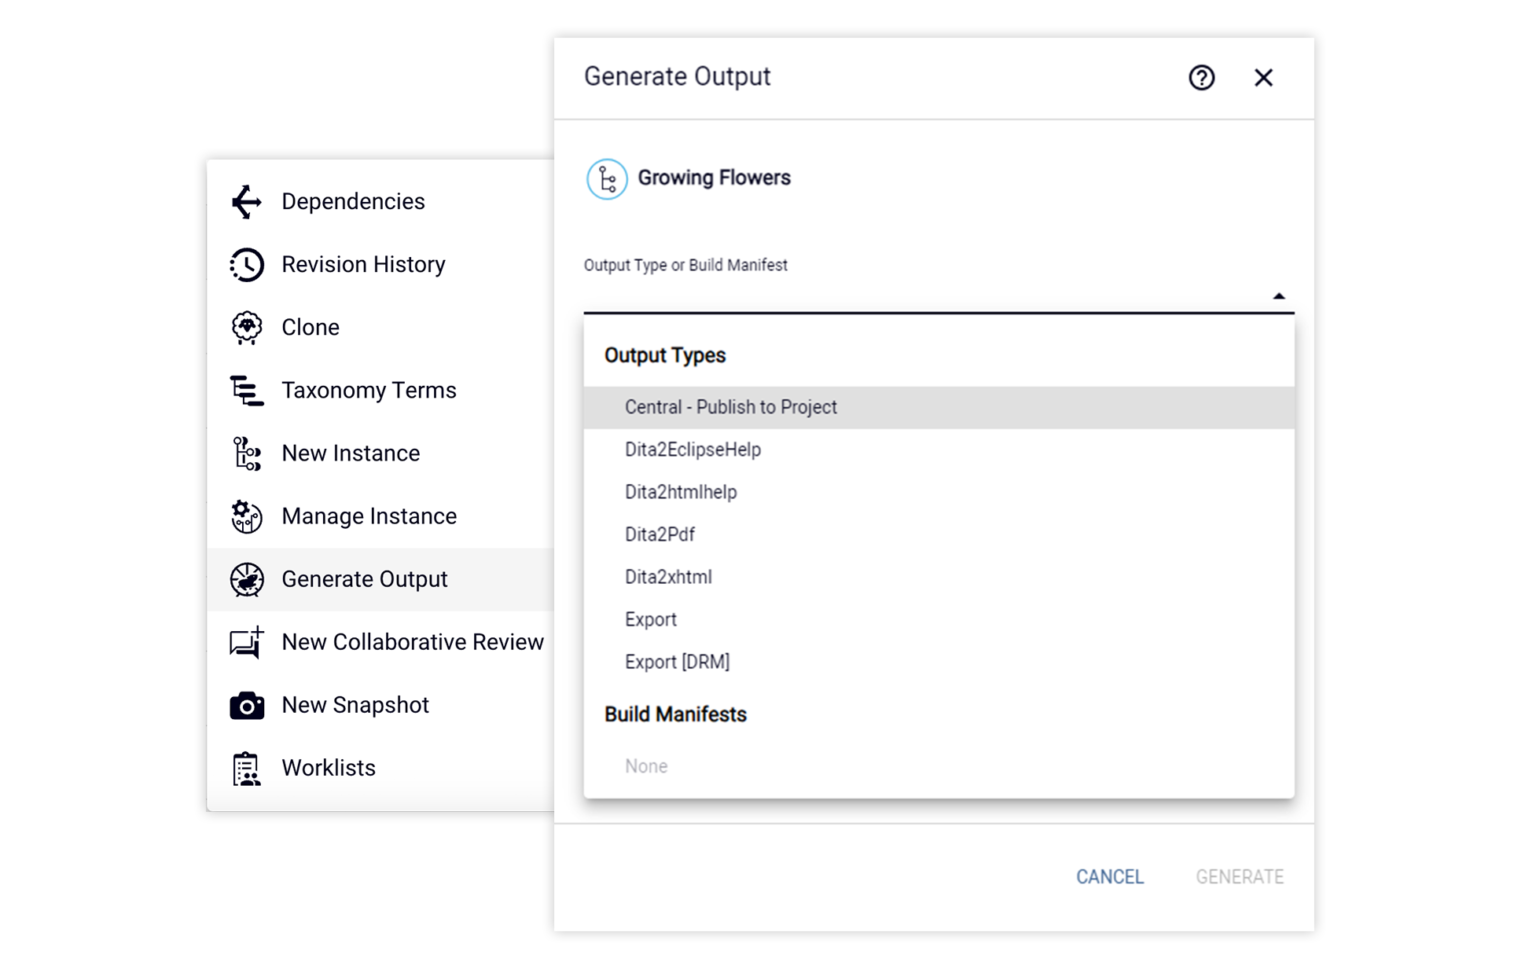The height and width of the screenshot is (969, 1536).
Task: Open help via the question mark icon
Action: (1201, 78)
